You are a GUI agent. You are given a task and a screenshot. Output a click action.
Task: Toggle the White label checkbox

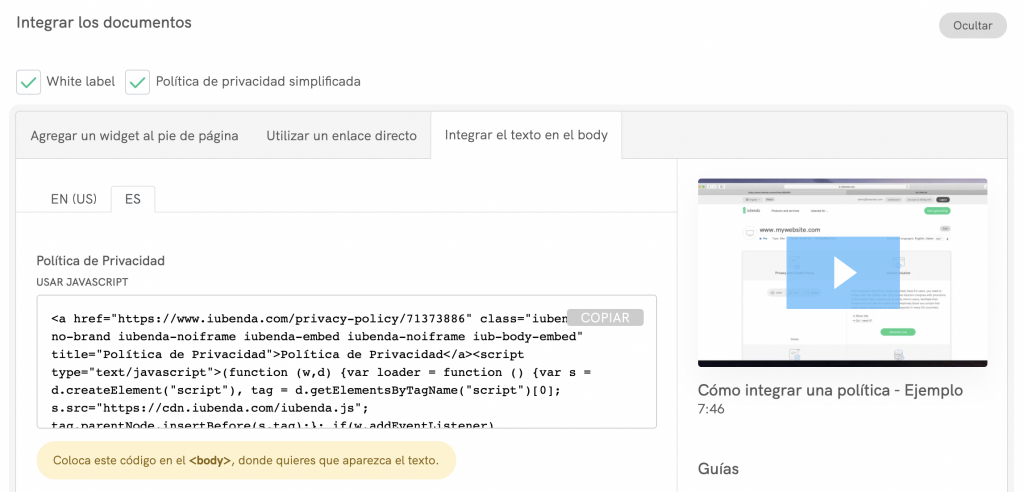tap(29, 82)
